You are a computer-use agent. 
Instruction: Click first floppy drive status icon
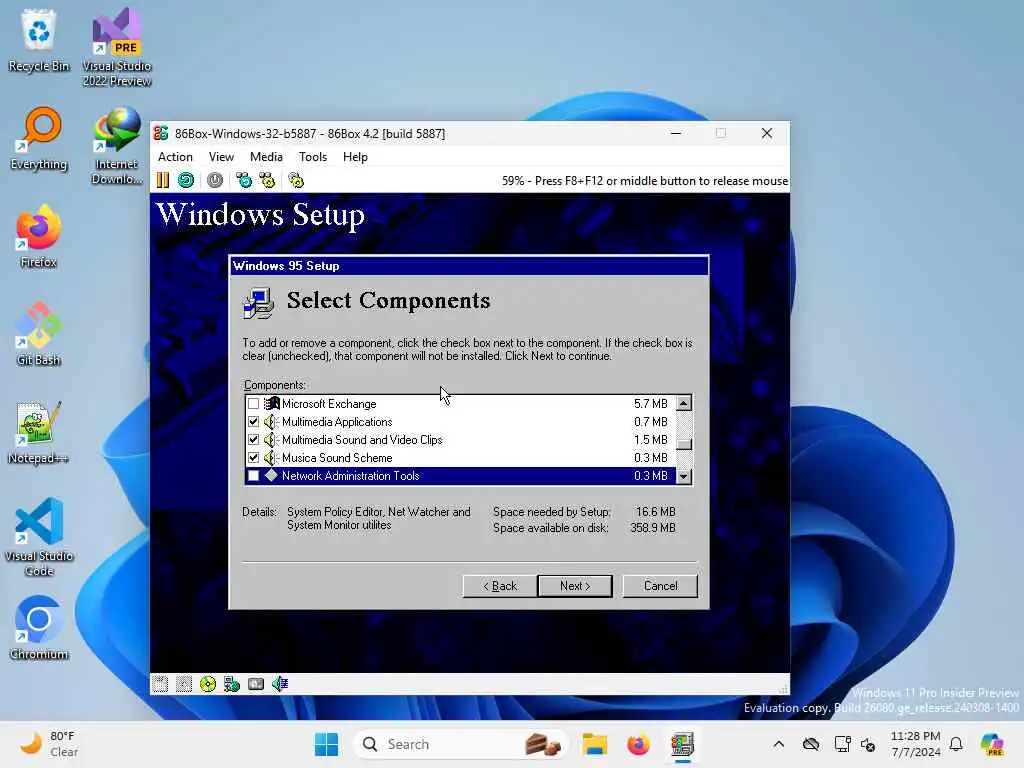click(160, 684)
